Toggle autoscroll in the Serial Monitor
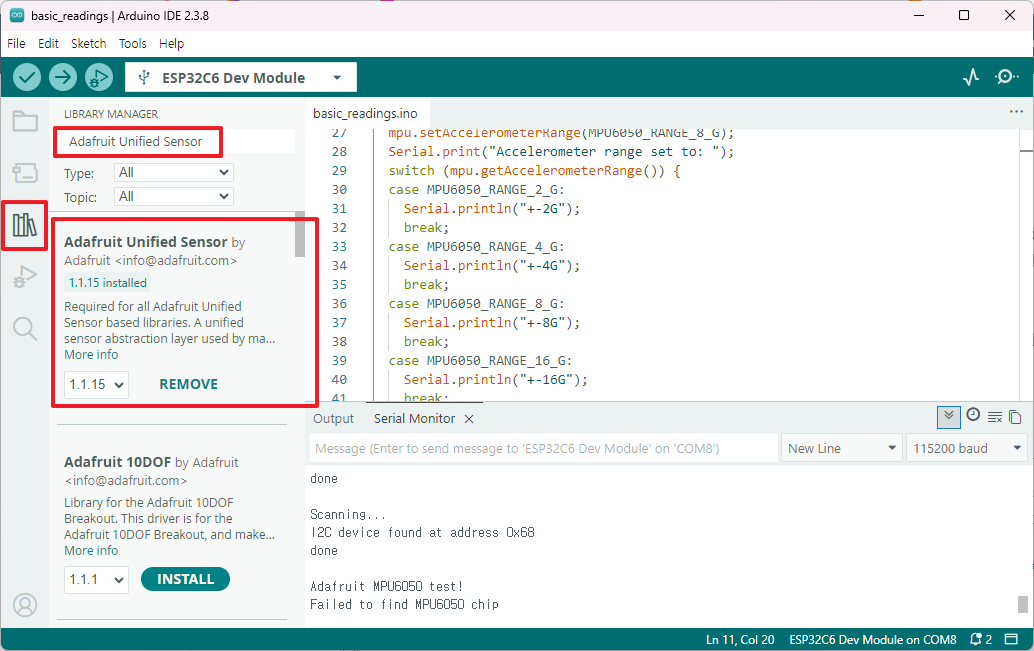Screen dimensions: 1034x651 pyautogui.click(x=949, y=416)
